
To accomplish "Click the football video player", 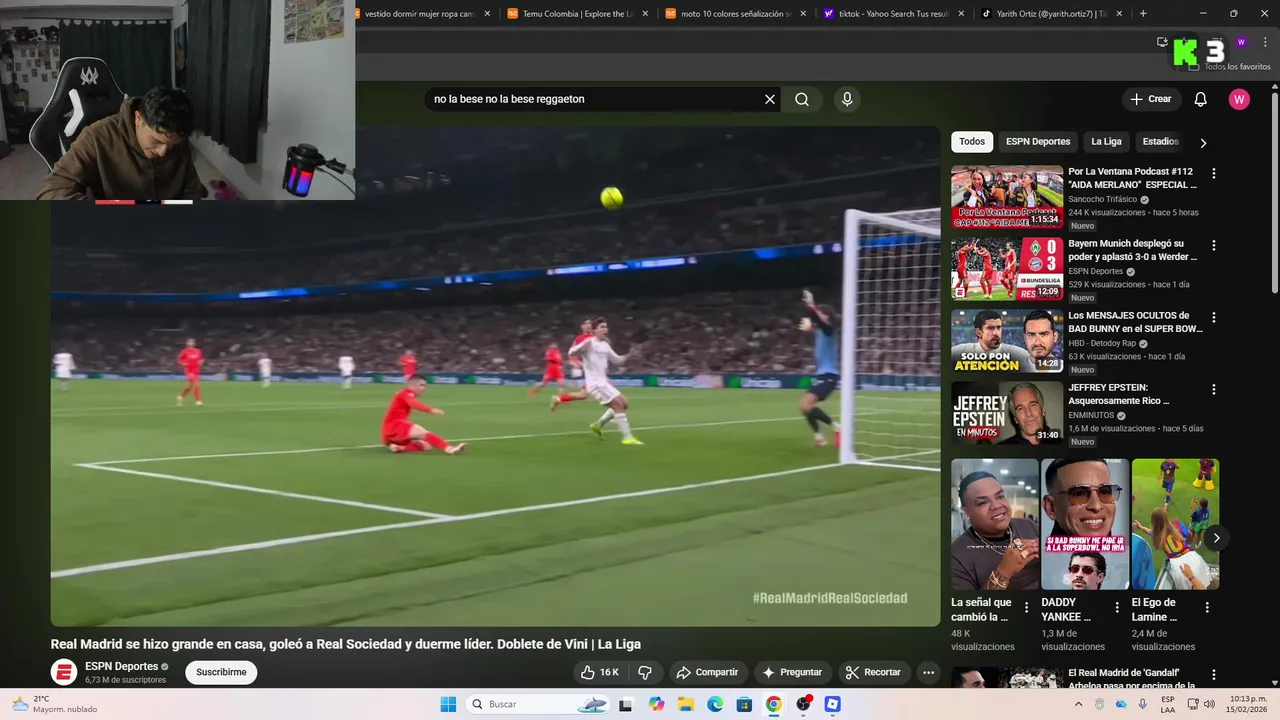I will 495,376.
